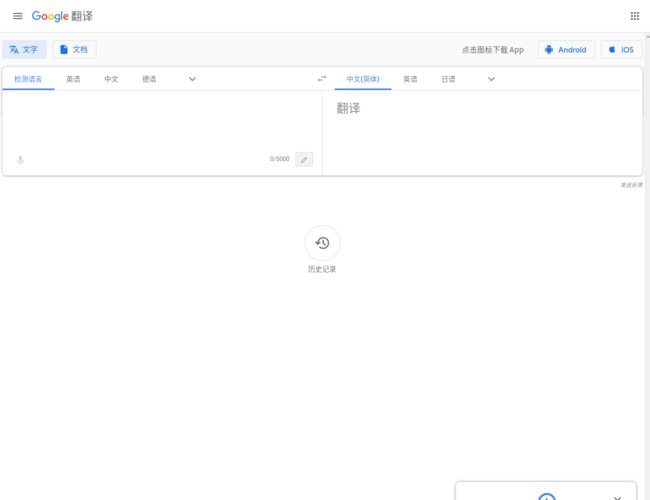Choose 英语 as target language
This screenshot has width=650, height=500.
[x=410, y=79]
